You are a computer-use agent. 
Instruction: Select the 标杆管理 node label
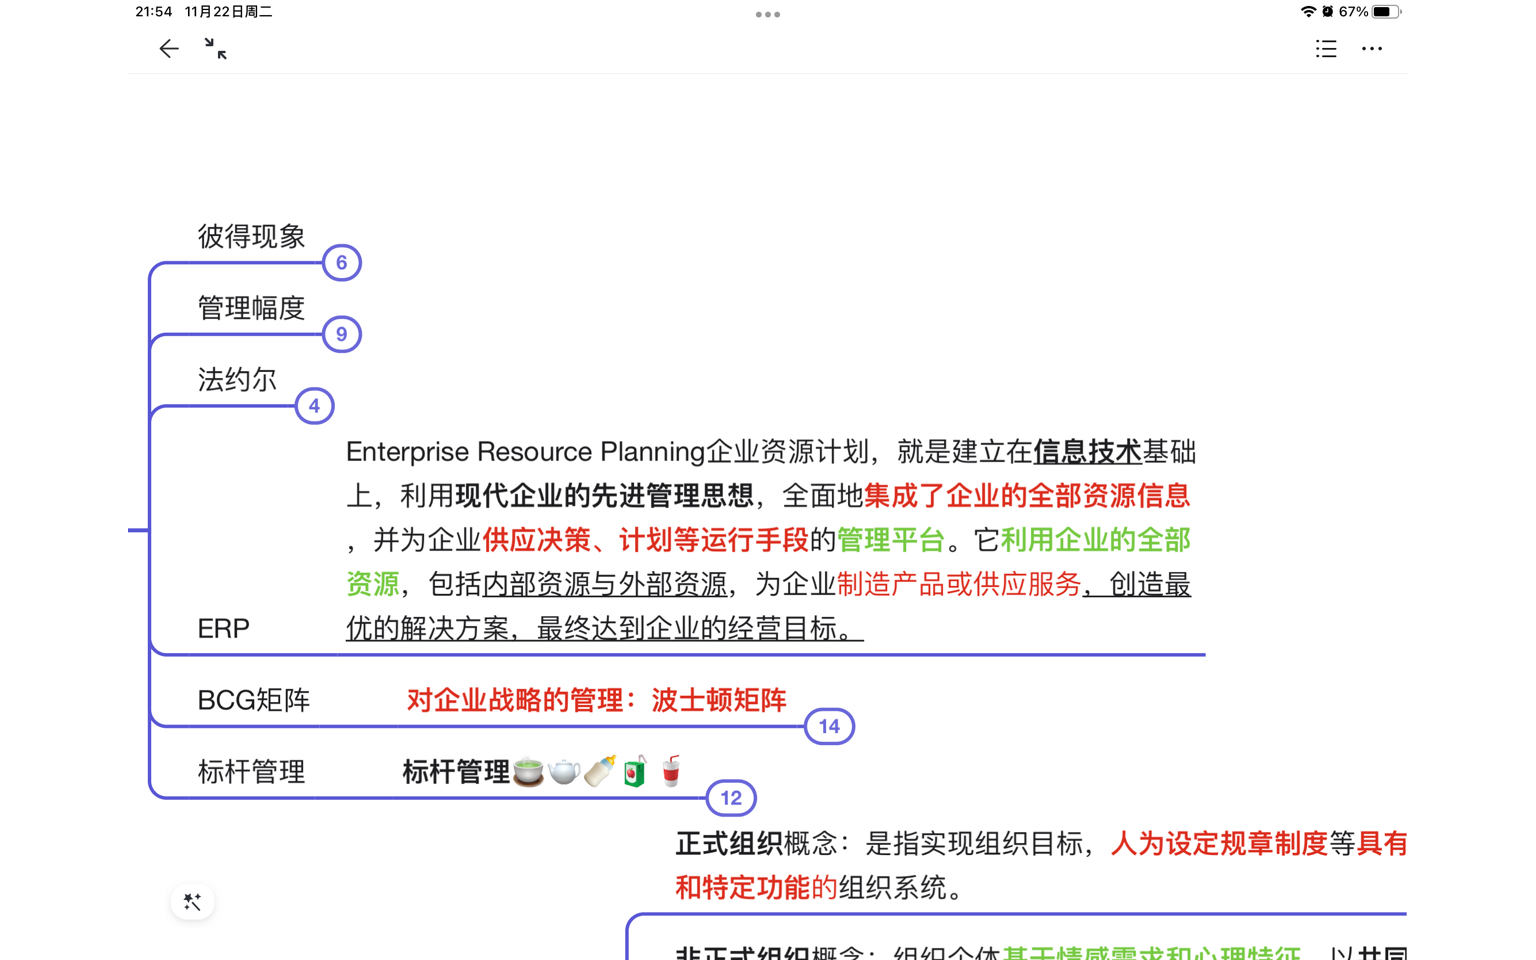click(x=251, y=772)
